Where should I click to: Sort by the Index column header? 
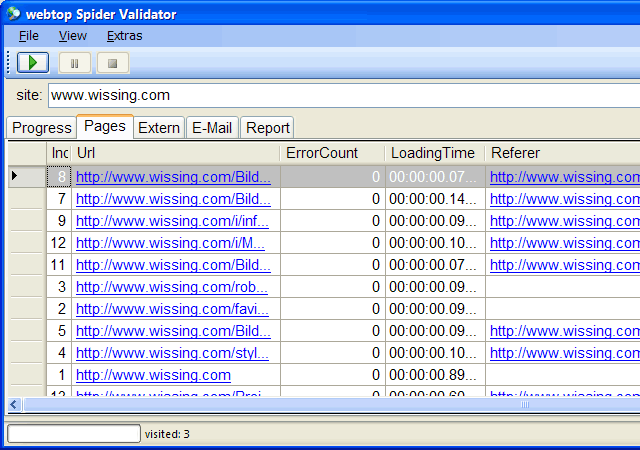59,153
